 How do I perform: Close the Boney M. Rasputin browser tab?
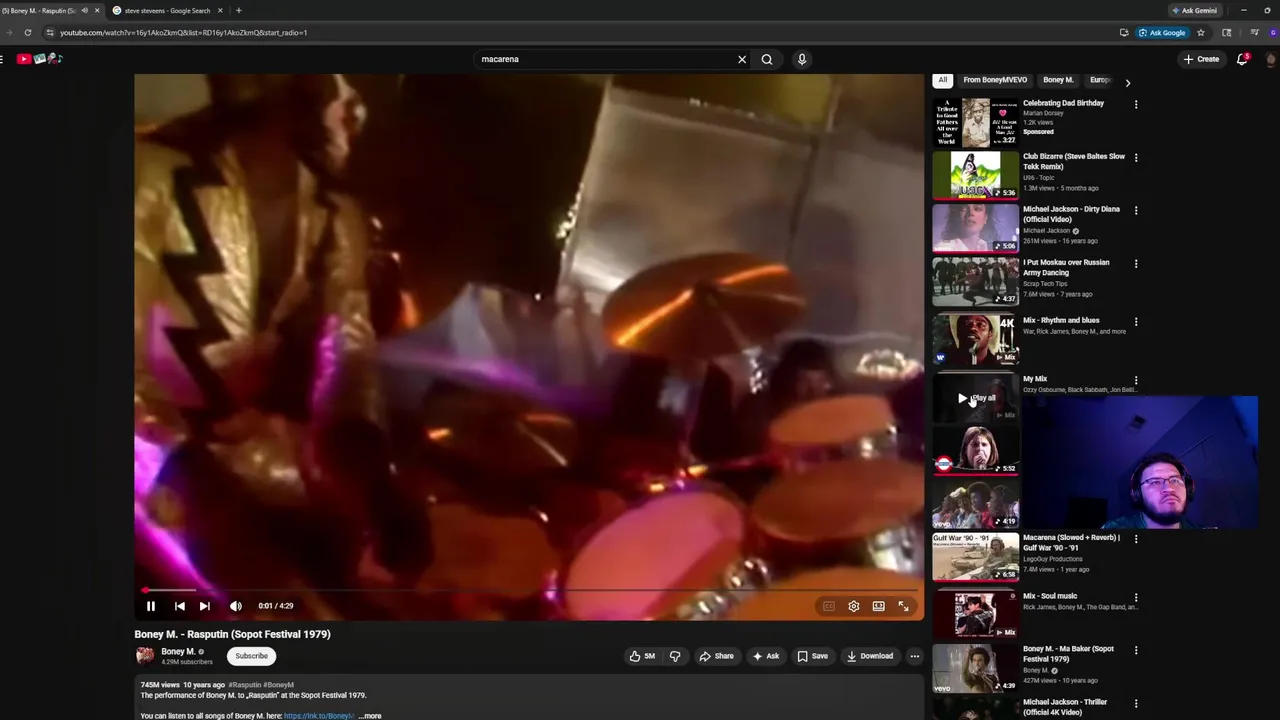pos(97,10)
